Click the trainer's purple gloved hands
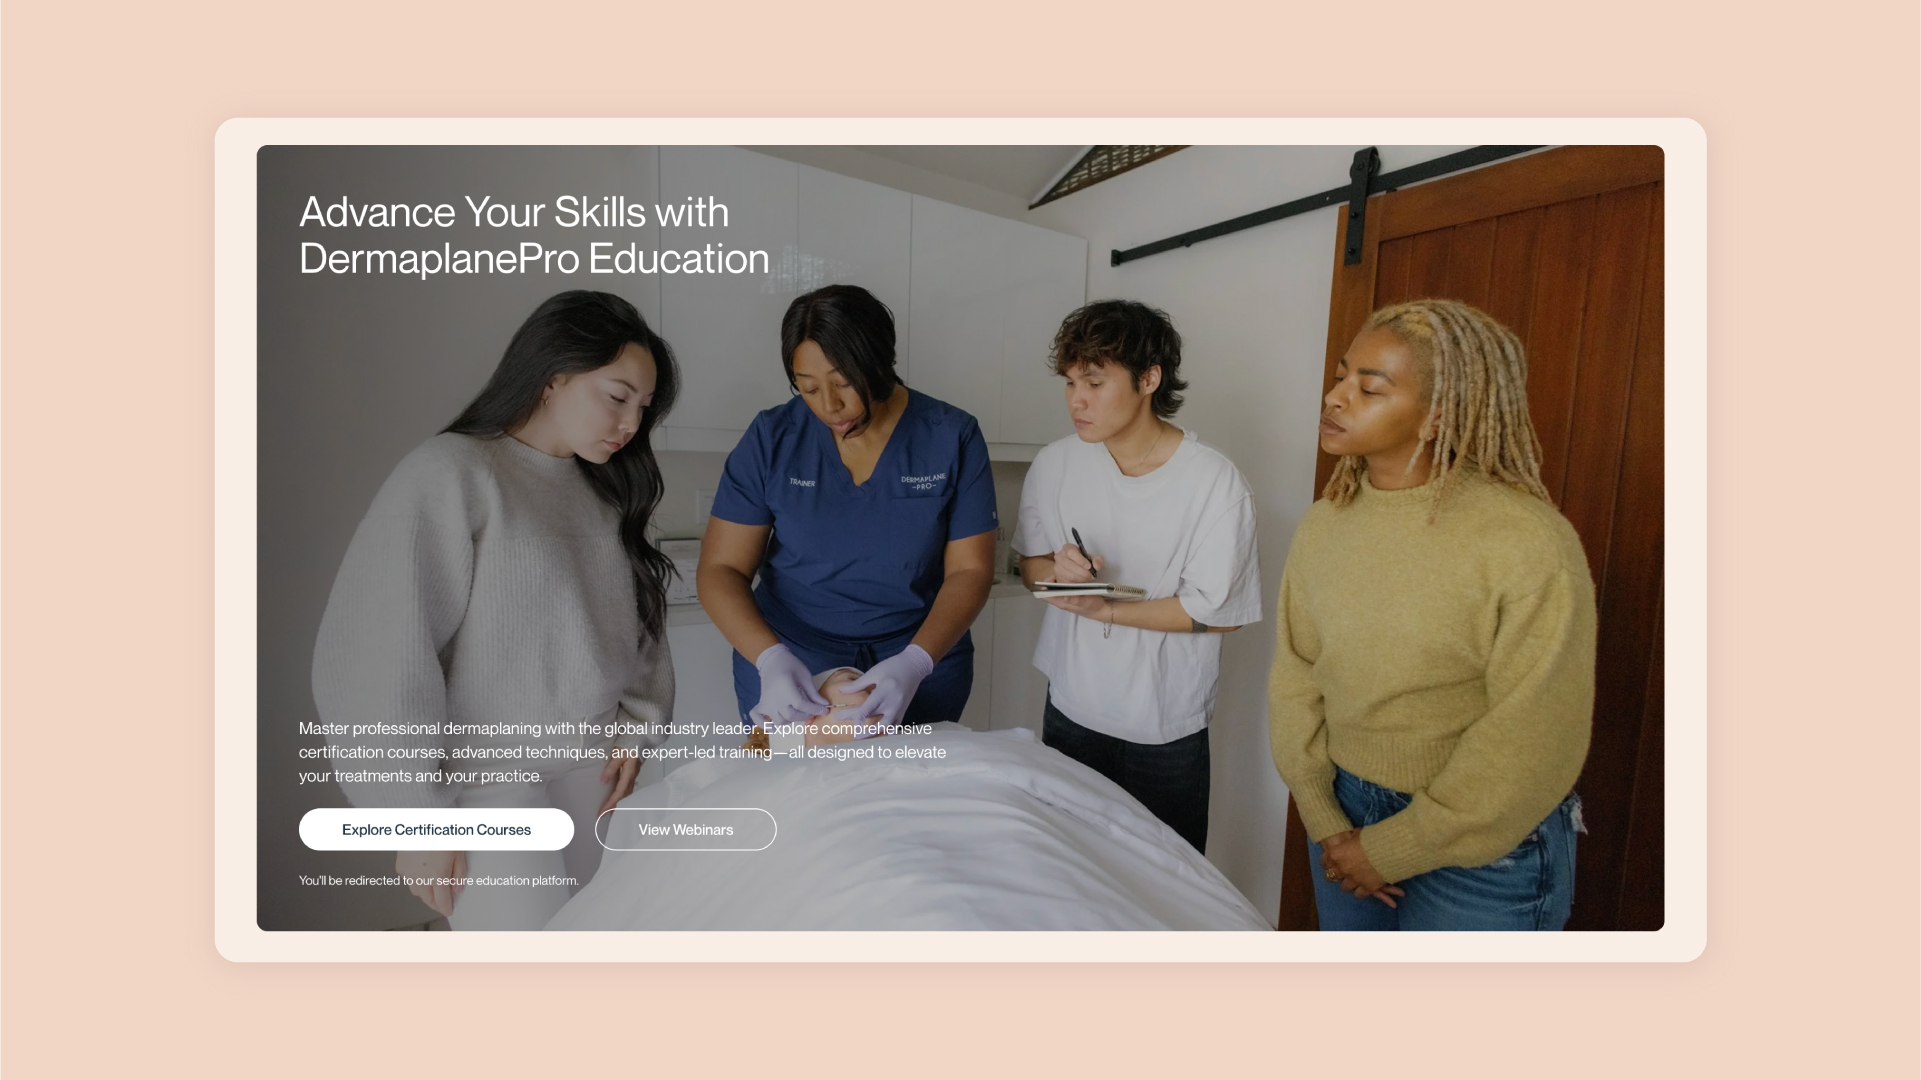 [842, 680]
